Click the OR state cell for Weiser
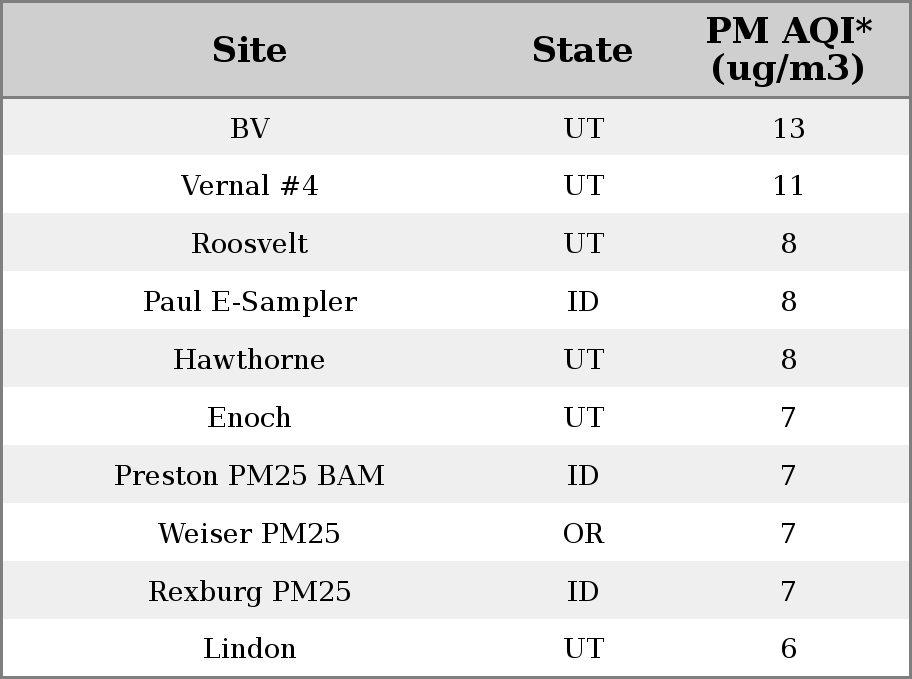The height and width of the screenshot is (679, 912). click(x=583, y=533)
